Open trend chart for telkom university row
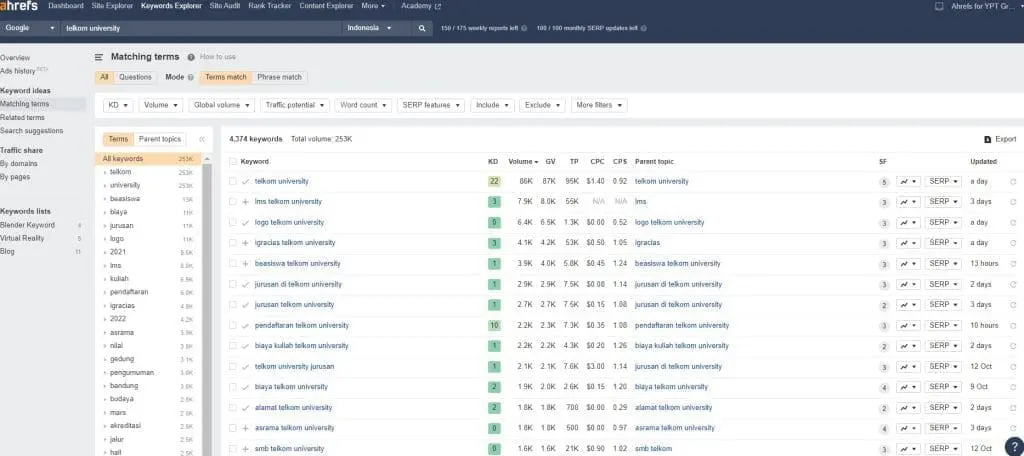1024x456 pixels. (908, 181)
